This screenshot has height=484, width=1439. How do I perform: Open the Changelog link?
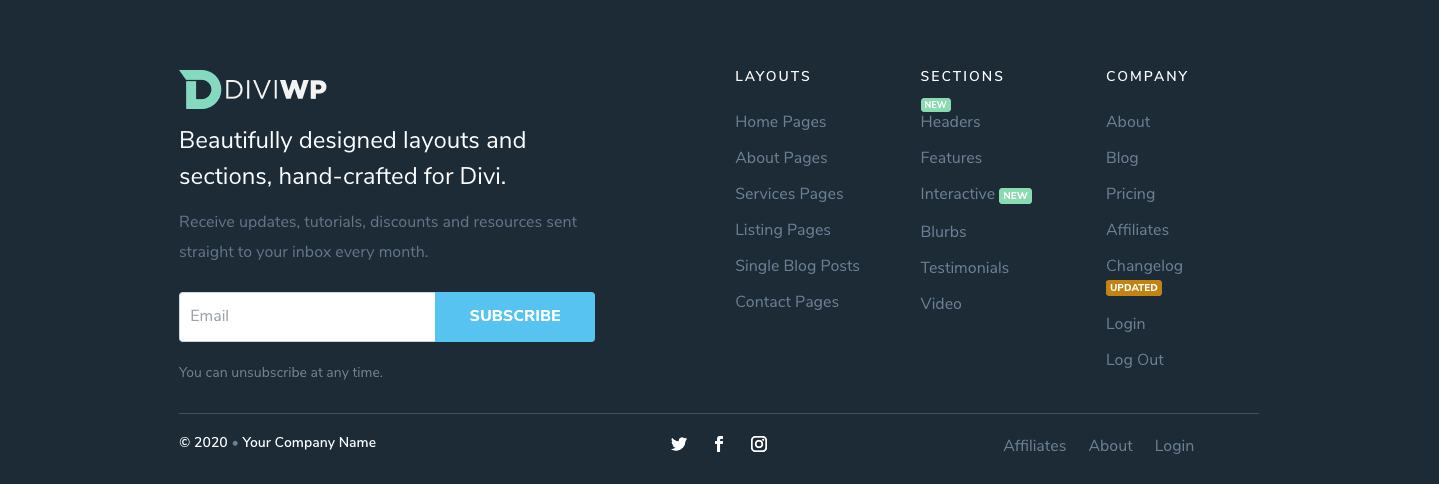click(x=1144, y=266)
